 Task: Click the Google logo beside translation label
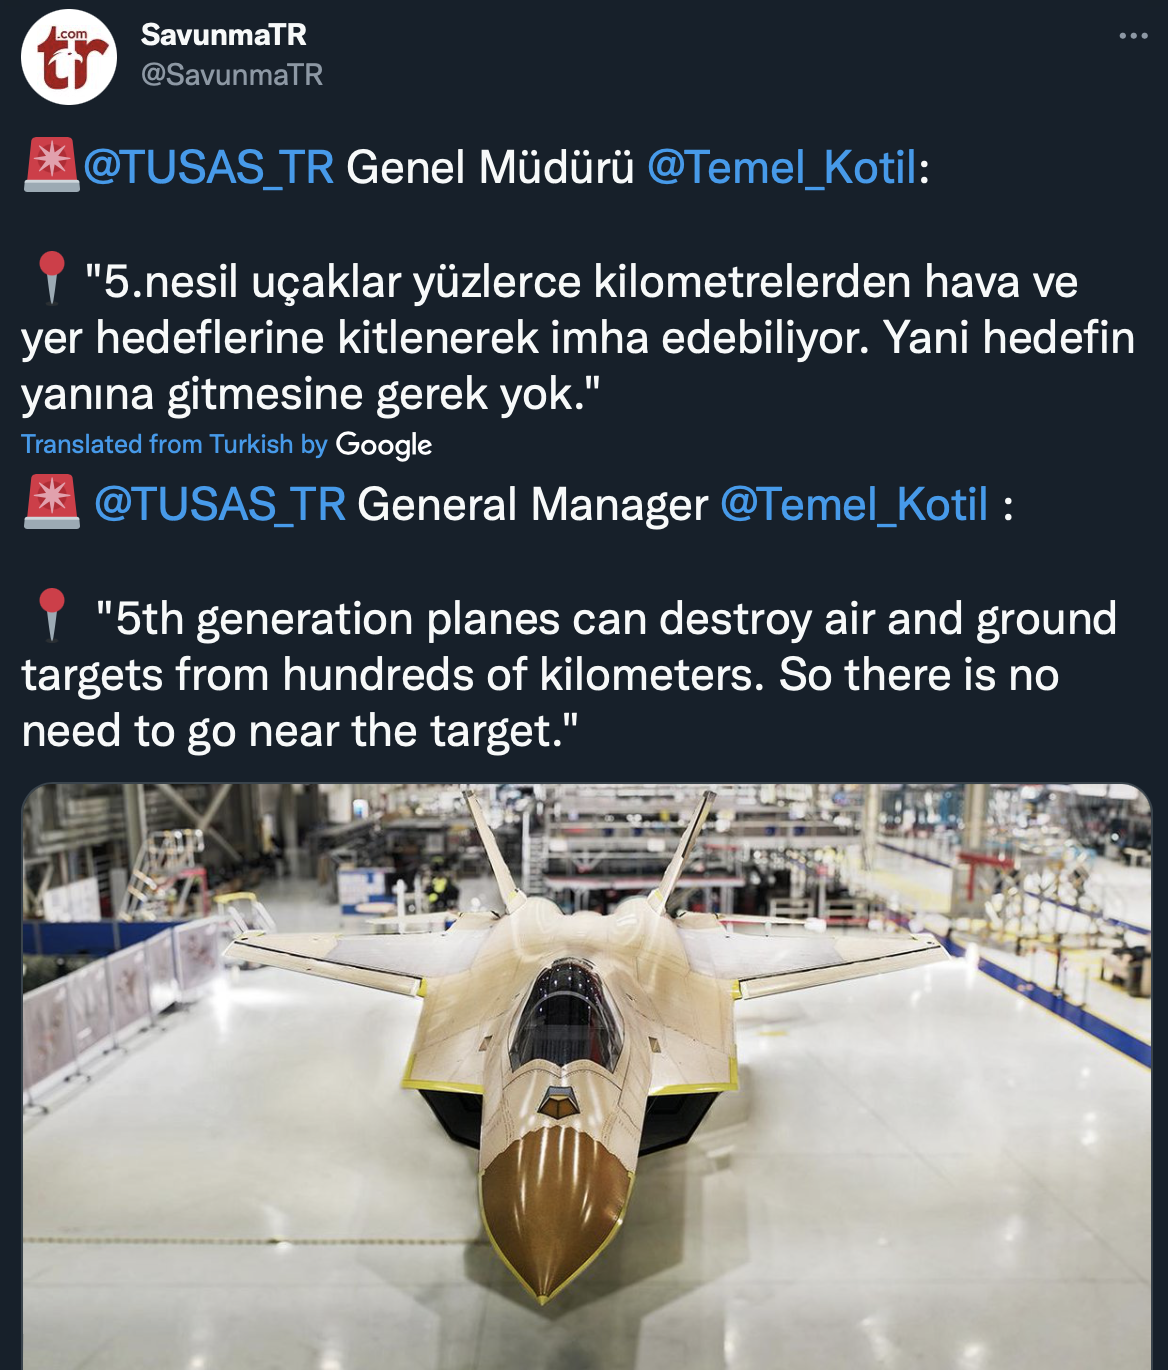coord(384,444)
